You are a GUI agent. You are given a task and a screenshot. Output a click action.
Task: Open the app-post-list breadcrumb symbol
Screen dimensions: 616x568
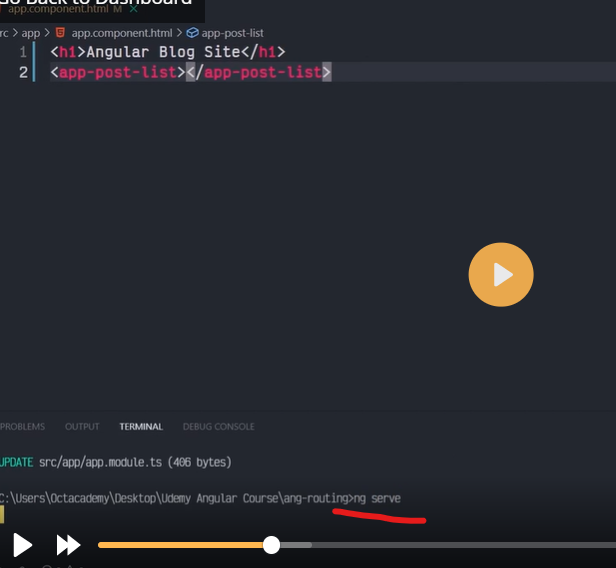click(x=232, y=32)
